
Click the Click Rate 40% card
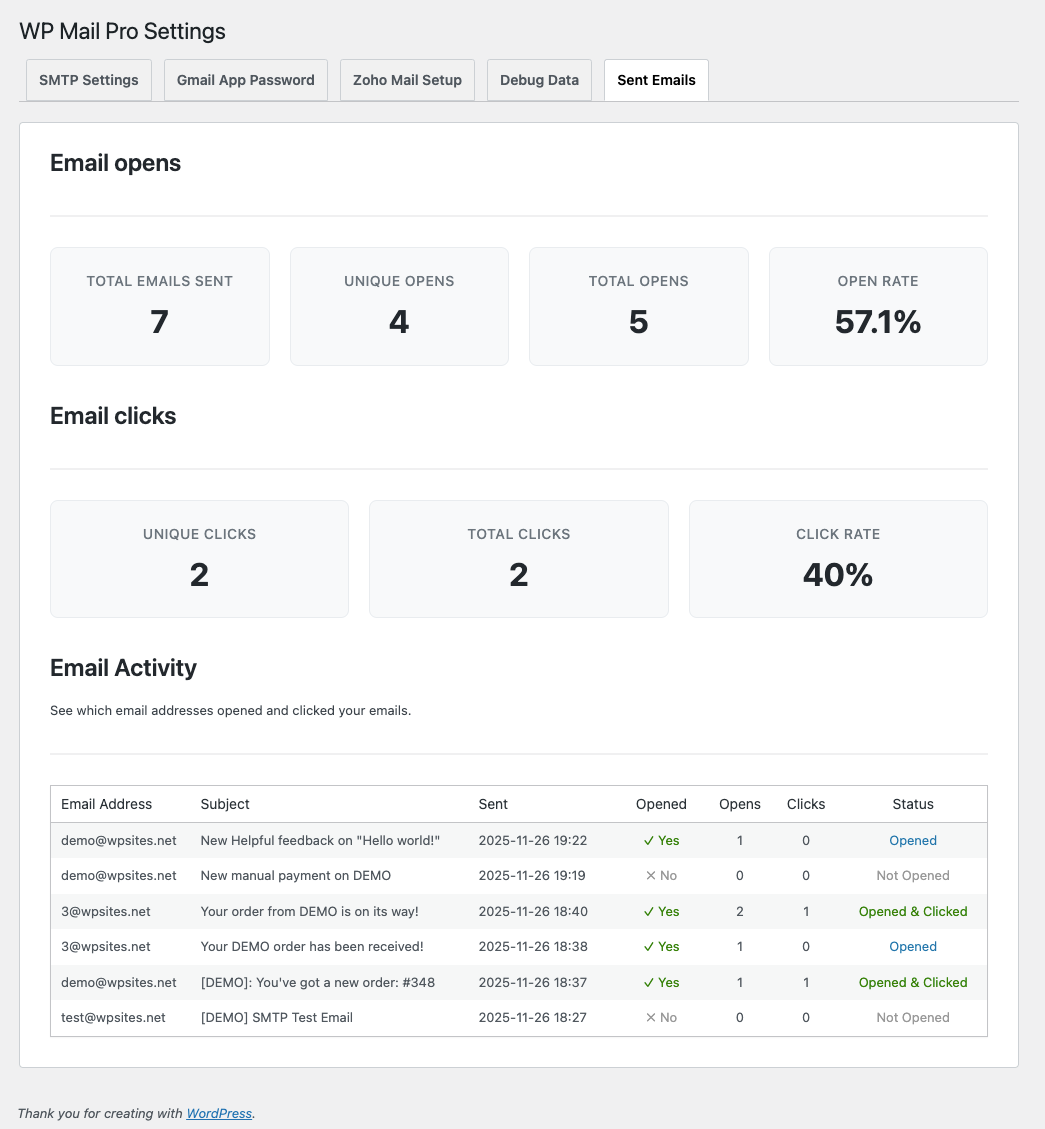click(838, 559)
